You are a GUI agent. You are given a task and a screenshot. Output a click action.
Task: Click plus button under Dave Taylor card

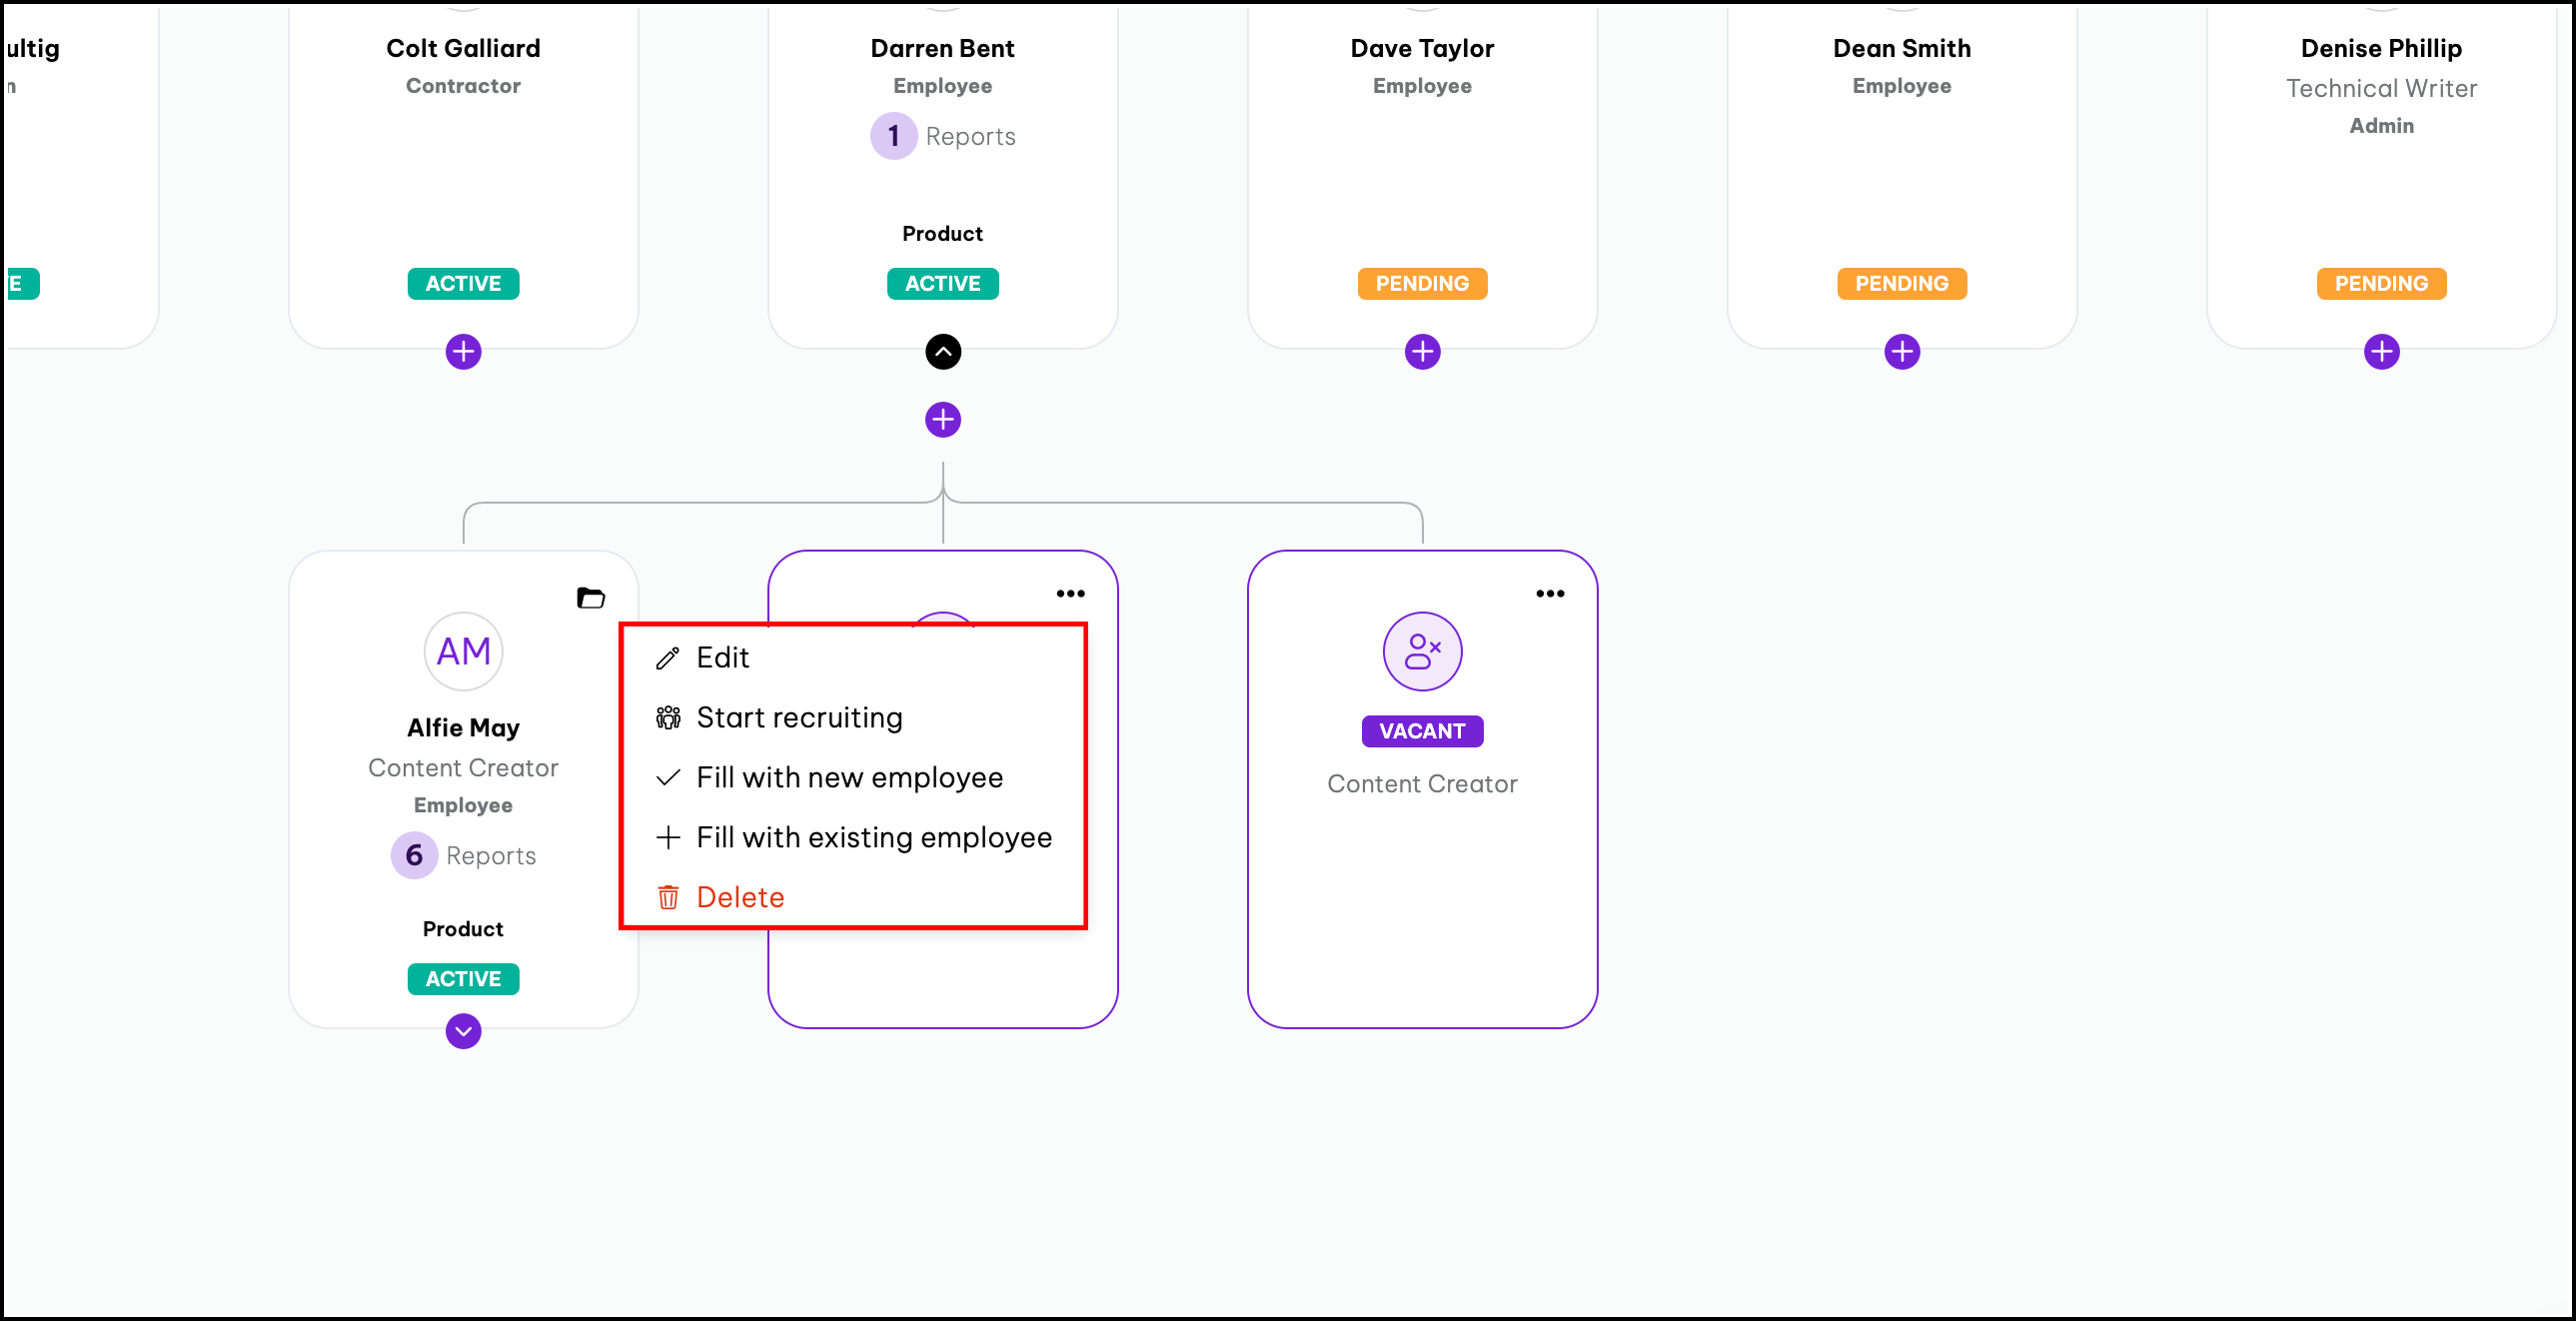point(1422,352)
